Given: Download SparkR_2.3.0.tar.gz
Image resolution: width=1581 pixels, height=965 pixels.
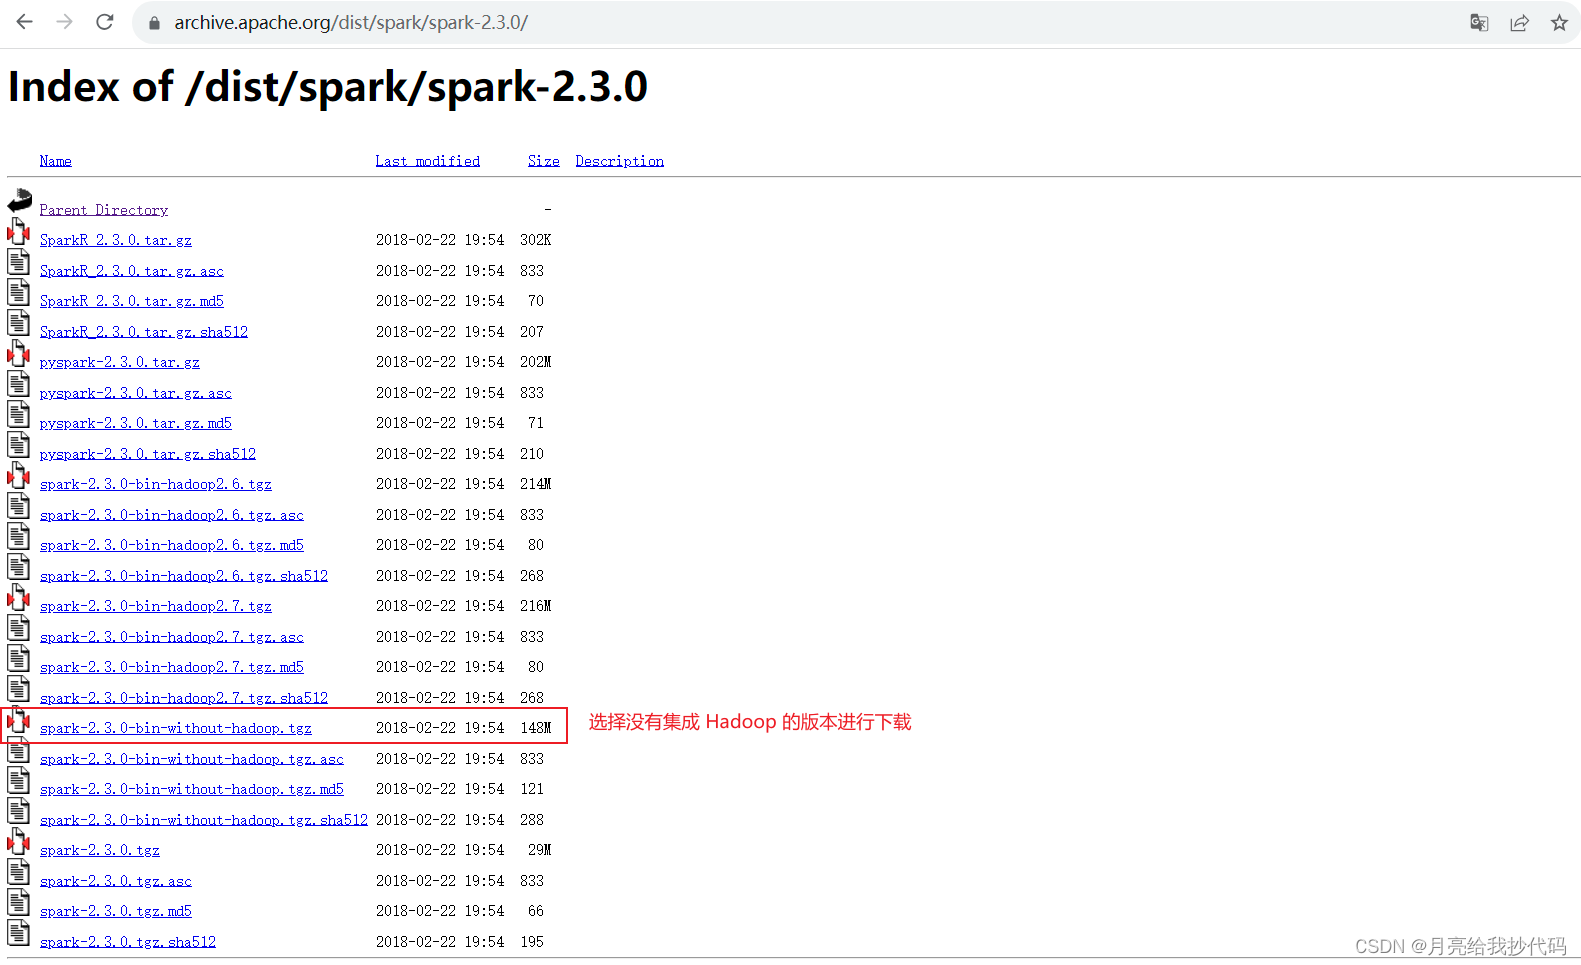Looking at the screenshot, I should (116, 240).
